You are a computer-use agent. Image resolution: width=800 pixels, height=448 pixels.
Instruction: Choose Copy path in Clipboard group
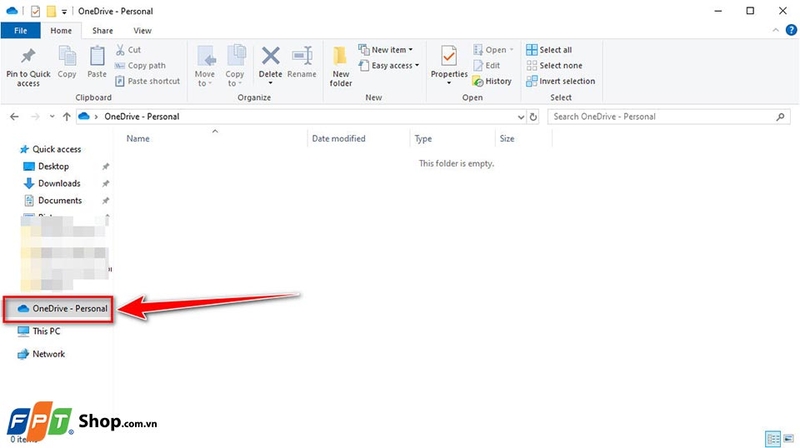140,65
